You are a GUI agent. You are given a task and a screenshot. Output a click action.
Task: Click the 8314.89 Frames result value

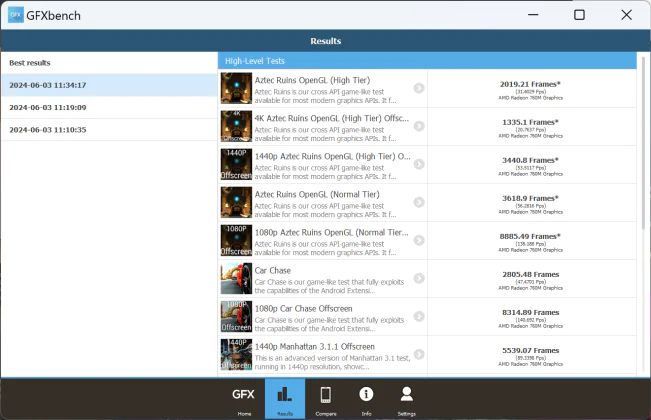point(531,313)
